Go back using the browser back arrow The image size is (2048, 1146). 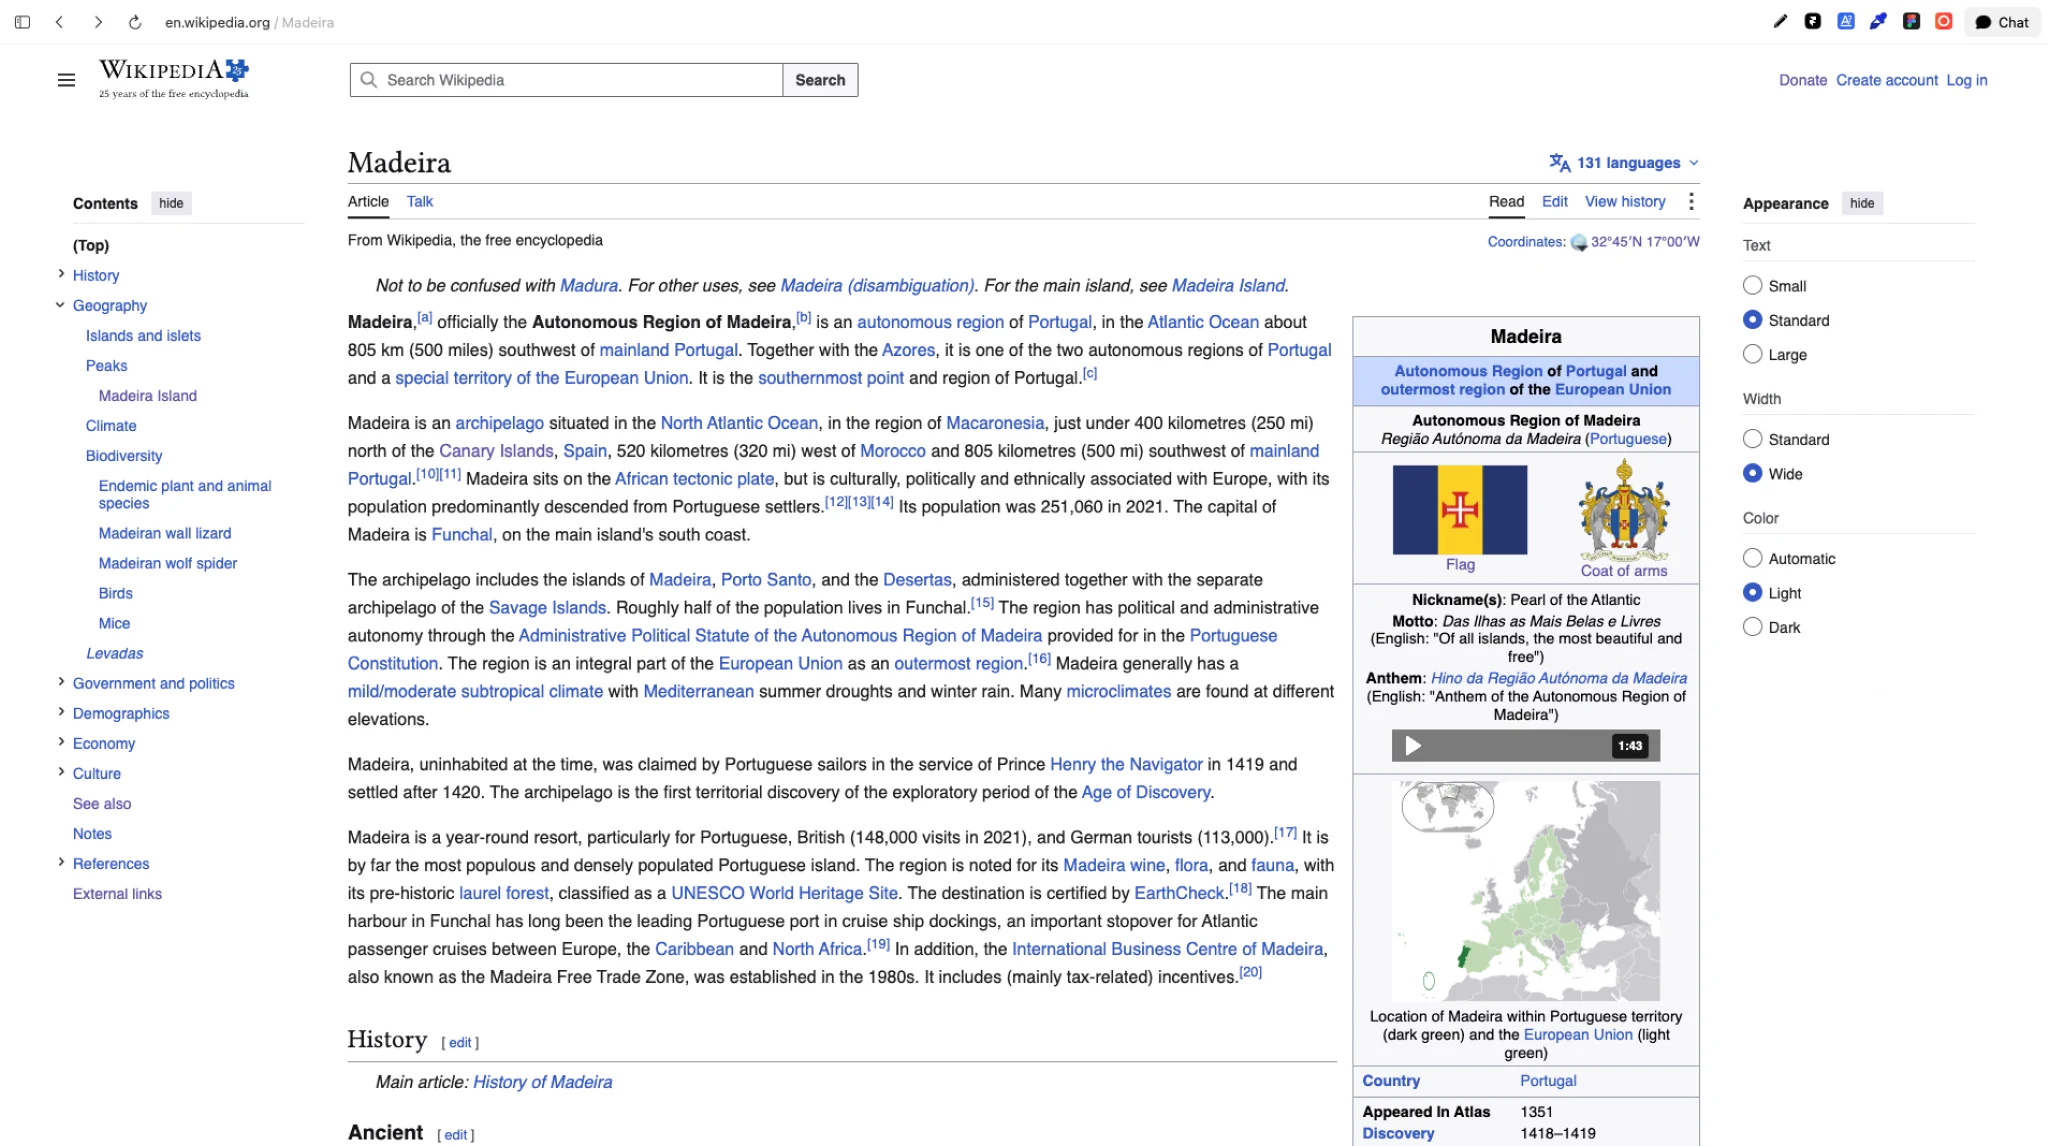[60, 22]
